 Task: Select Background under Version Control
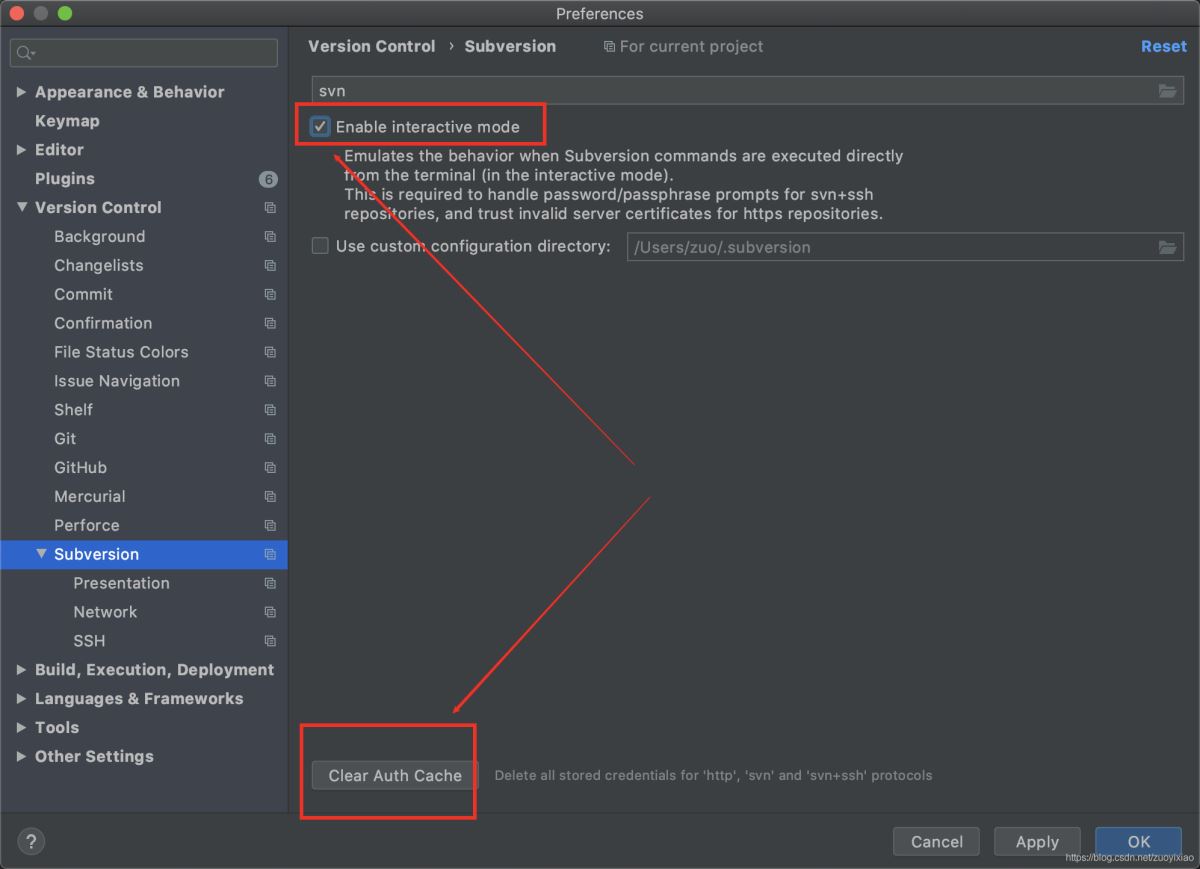[x=99, y=237]
